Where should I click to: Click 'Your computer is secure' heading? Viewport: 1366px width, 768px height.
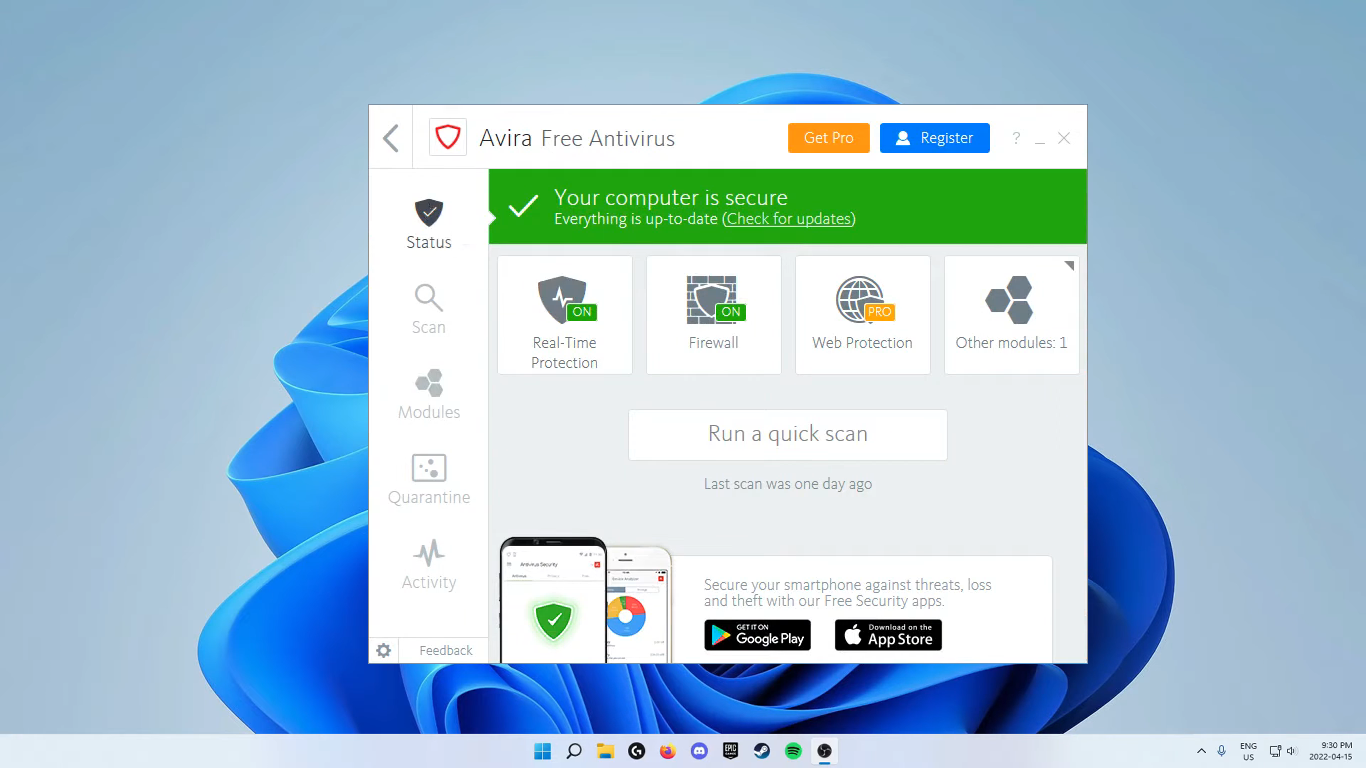pyautogui.click(x=671, y=197)
